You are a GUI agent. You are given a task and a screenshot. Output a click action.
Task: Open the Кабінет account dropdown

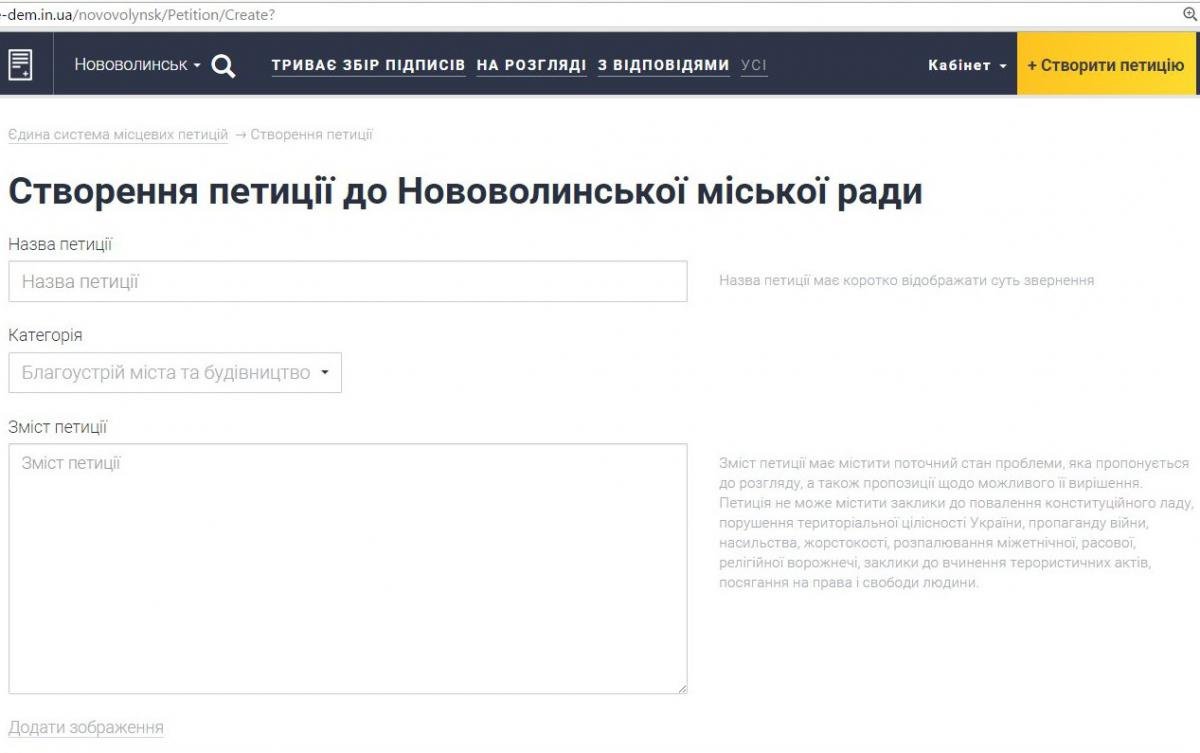pos(967,65)
